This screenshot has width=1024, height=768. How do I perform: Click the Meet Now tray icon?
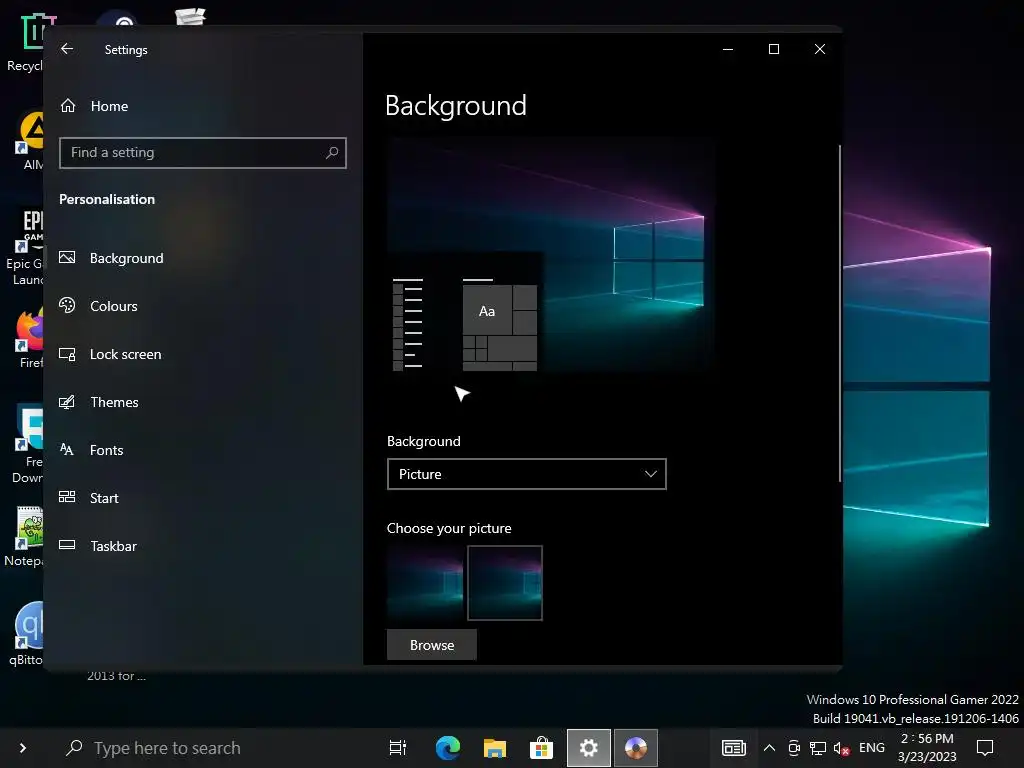point(793,748)
